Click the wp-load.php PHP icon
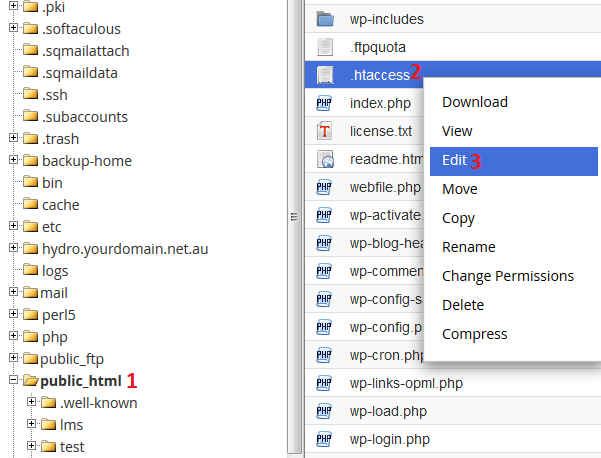Screen dimensions: 601x458 [324, 411]
